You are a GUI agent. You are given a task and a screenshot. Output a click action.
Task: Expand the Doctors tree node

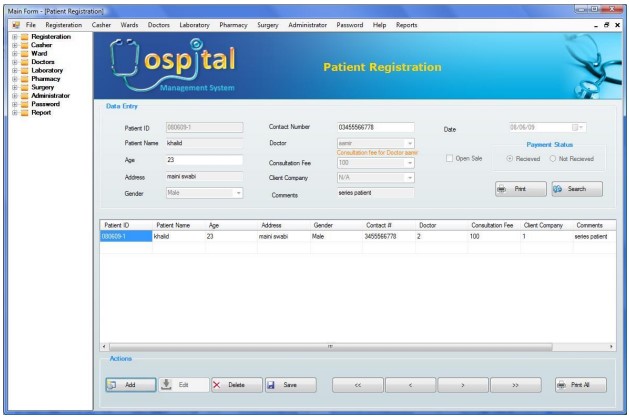[14, 62]
